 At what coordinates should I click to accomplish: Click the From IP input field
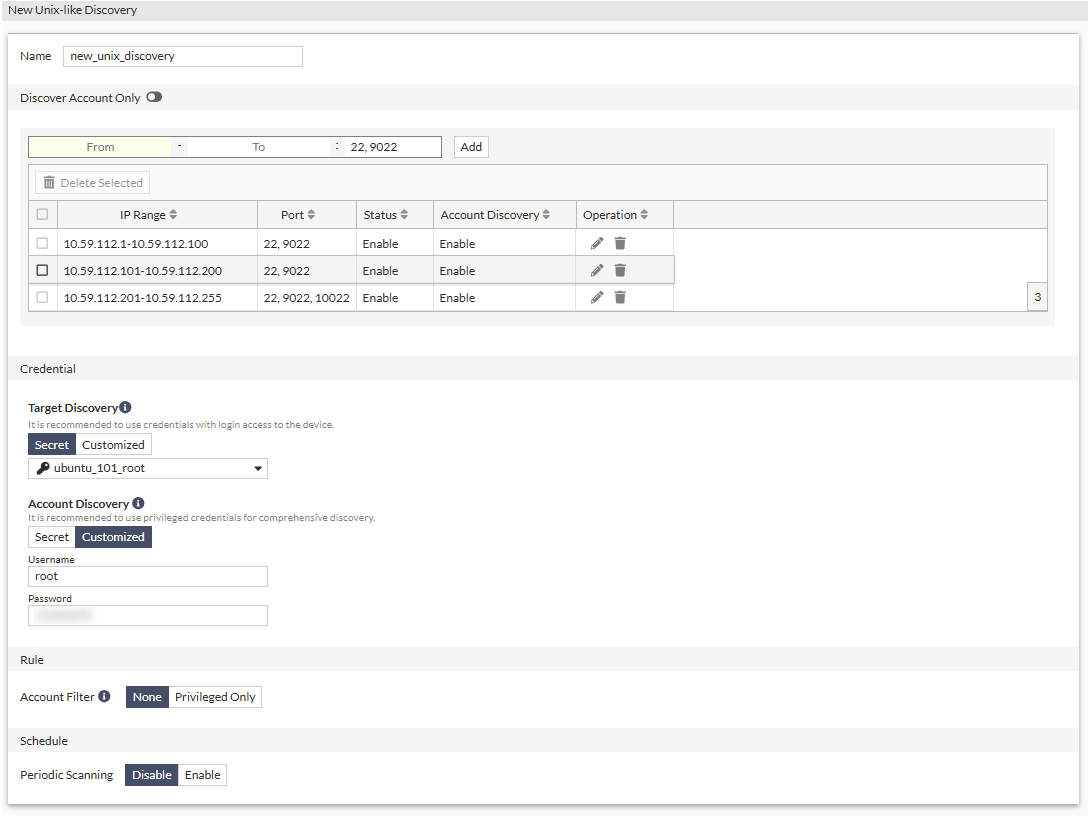[x=101, y=147]
